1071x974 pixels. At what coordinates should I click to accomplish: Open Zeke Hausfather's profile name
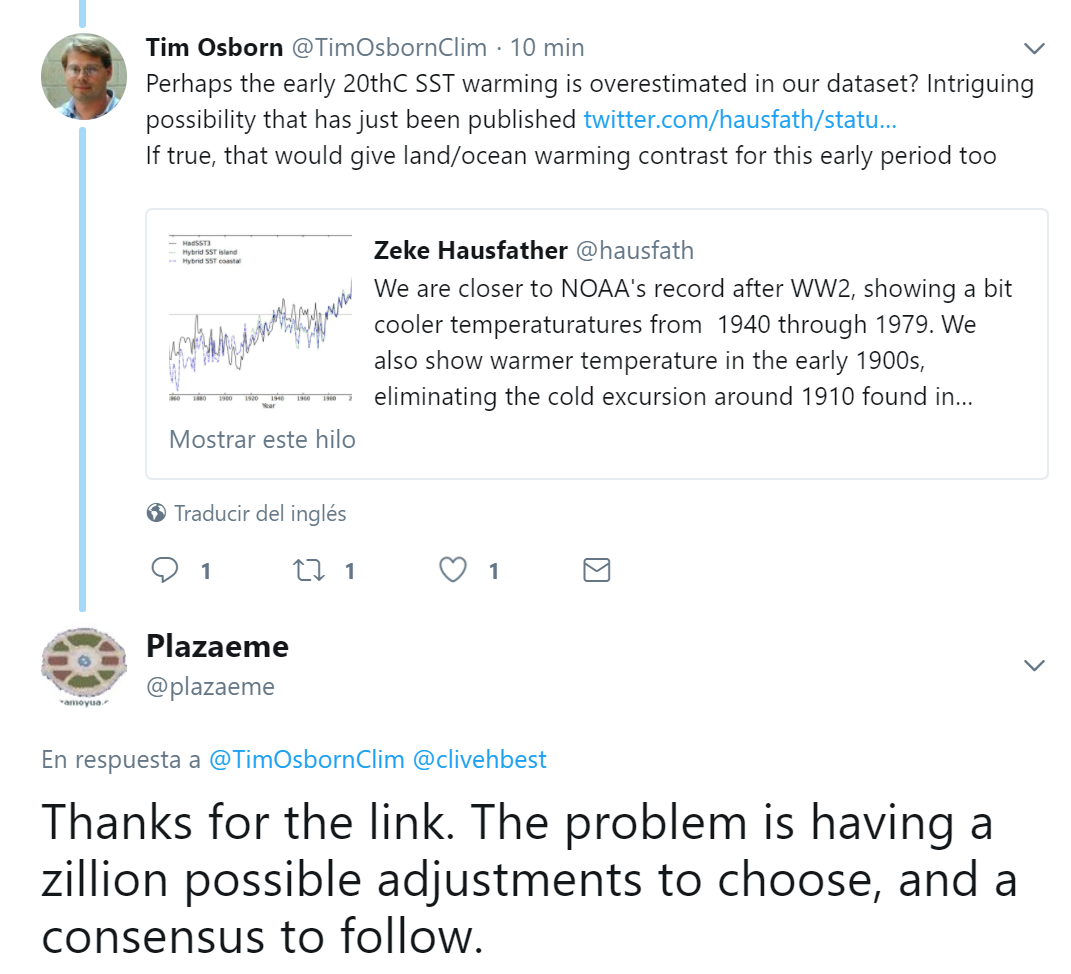470,250
